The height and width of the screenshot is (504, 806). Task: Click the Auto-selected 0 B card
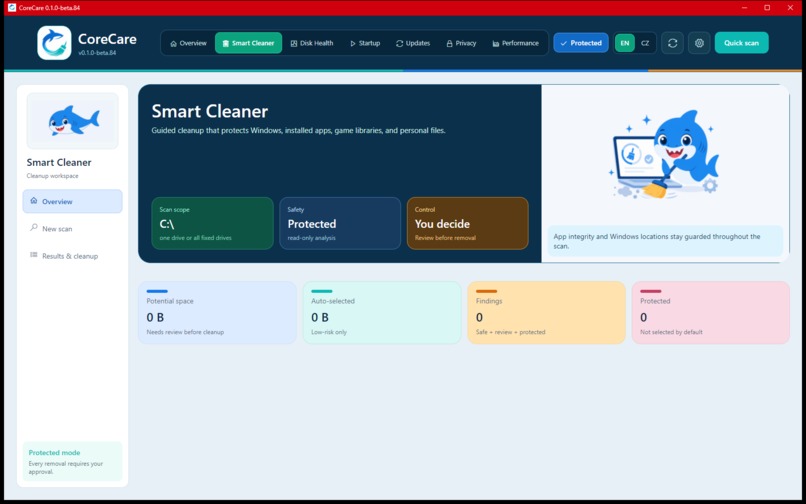(382, 313)
